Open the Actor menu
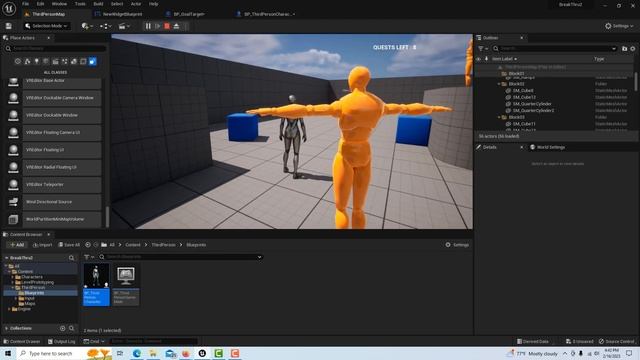The image size is (640, 360). click(x=136, y=4)
